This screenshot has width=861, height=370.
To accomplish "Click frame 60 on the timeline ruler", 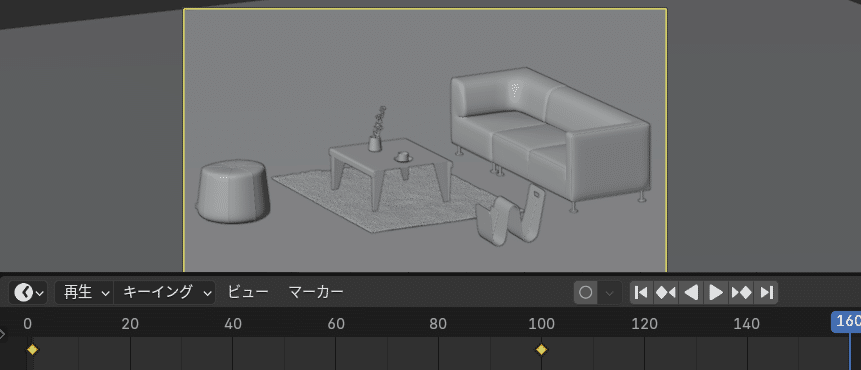I will click(x=336, y=323).
